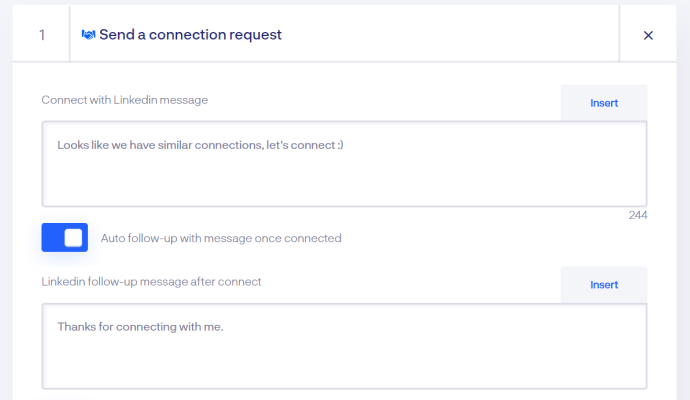Disable the auto follow-up toggle switch
Viewport: 690px width, 400px height.
[65, 238]
